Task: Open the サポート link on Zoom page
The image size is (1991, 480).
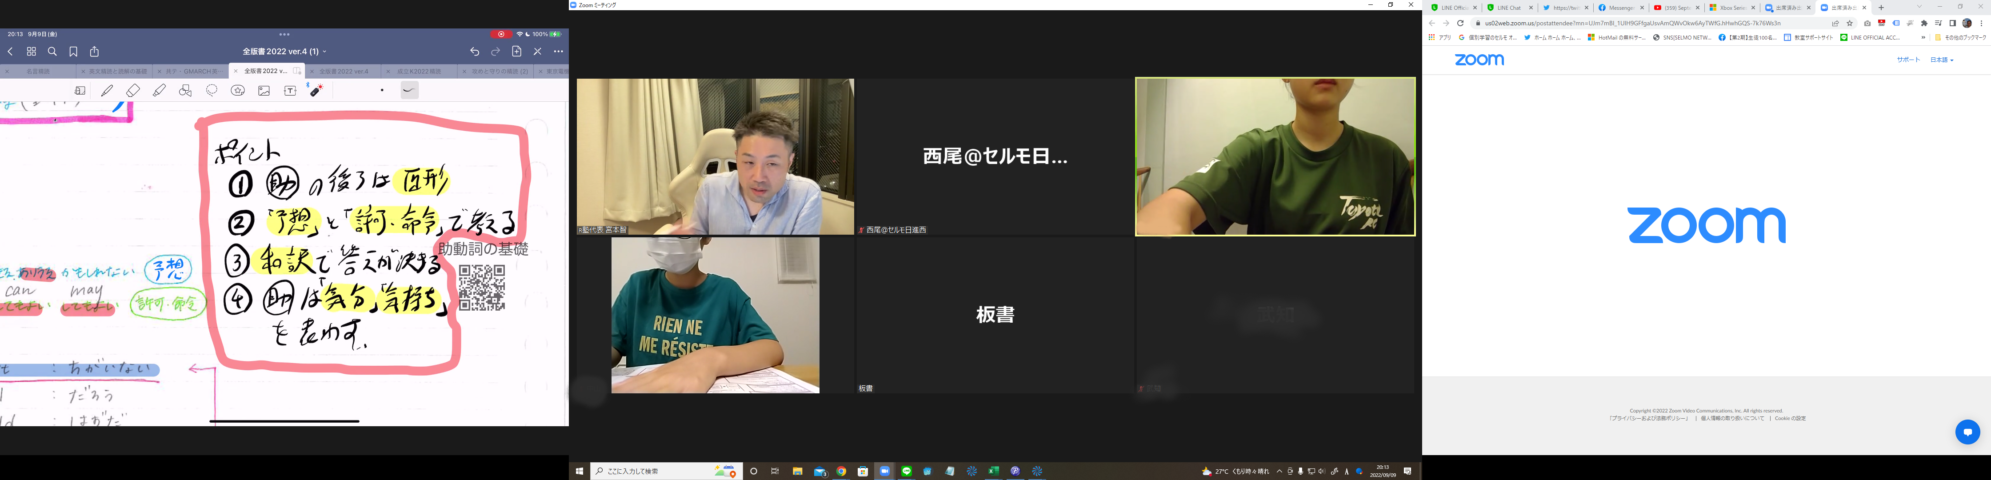Action: [1907, 60]
